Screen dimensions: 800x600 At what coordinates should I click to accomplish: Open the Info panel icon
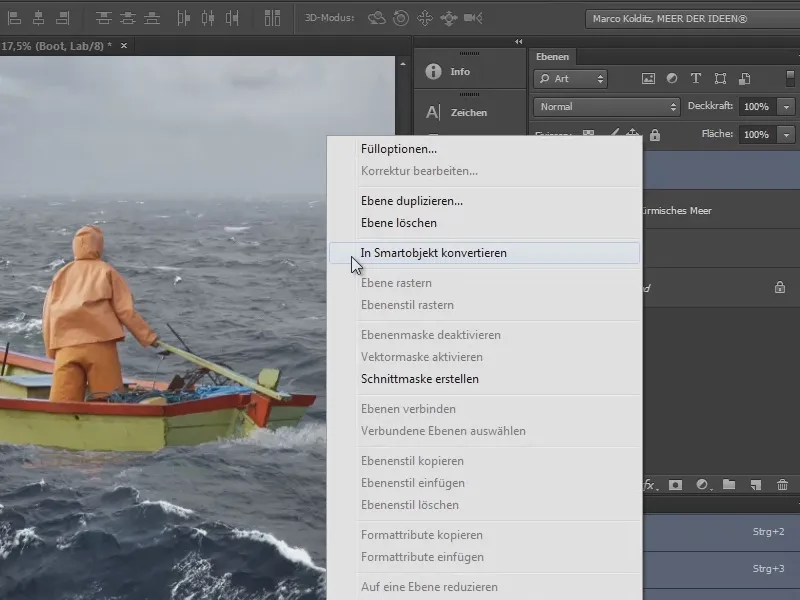[433, 71]
